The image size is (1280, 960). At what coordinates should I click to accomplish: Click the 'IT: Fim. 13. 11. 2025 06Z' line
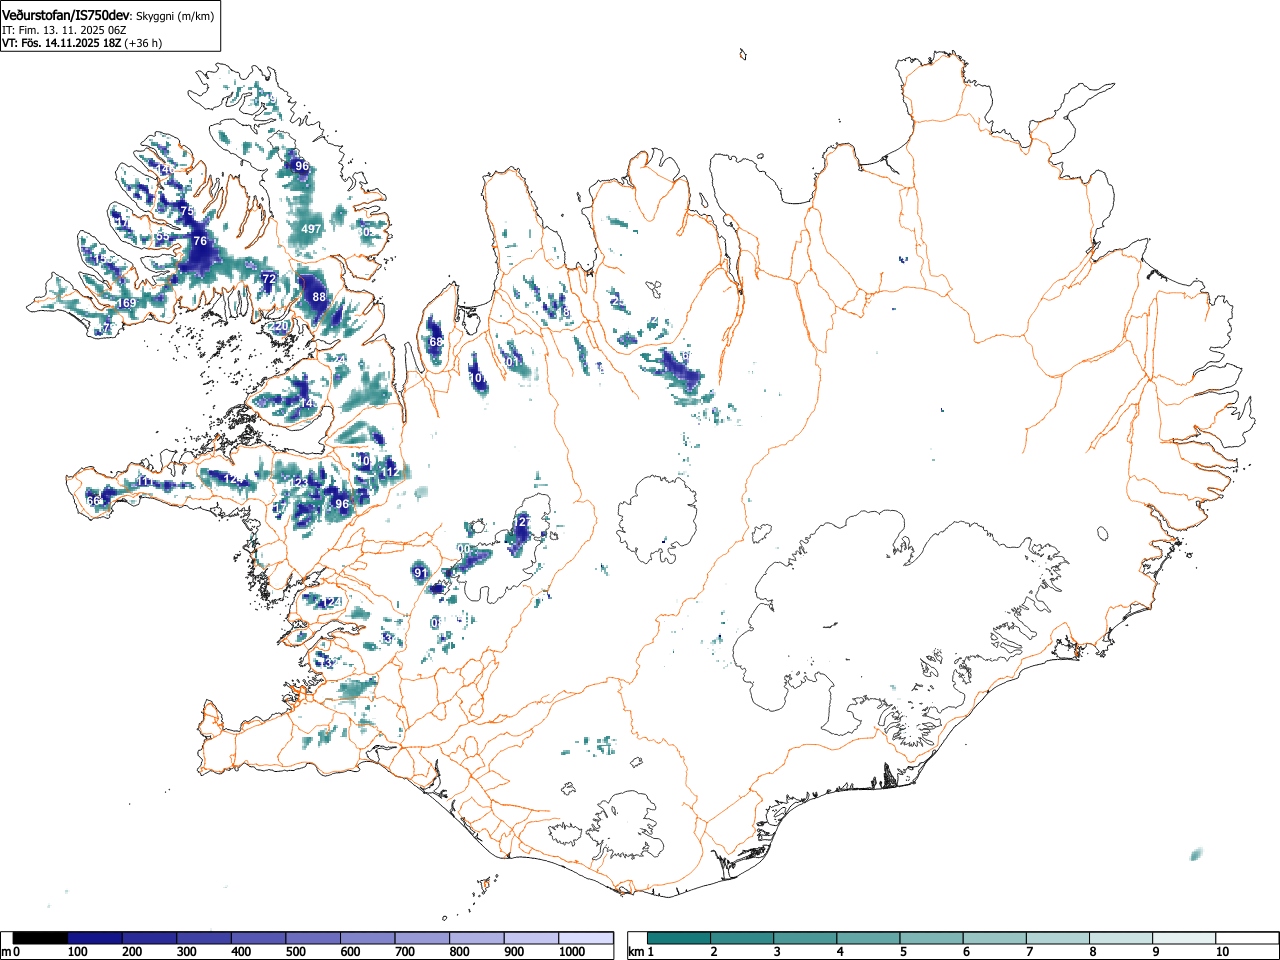63,30
